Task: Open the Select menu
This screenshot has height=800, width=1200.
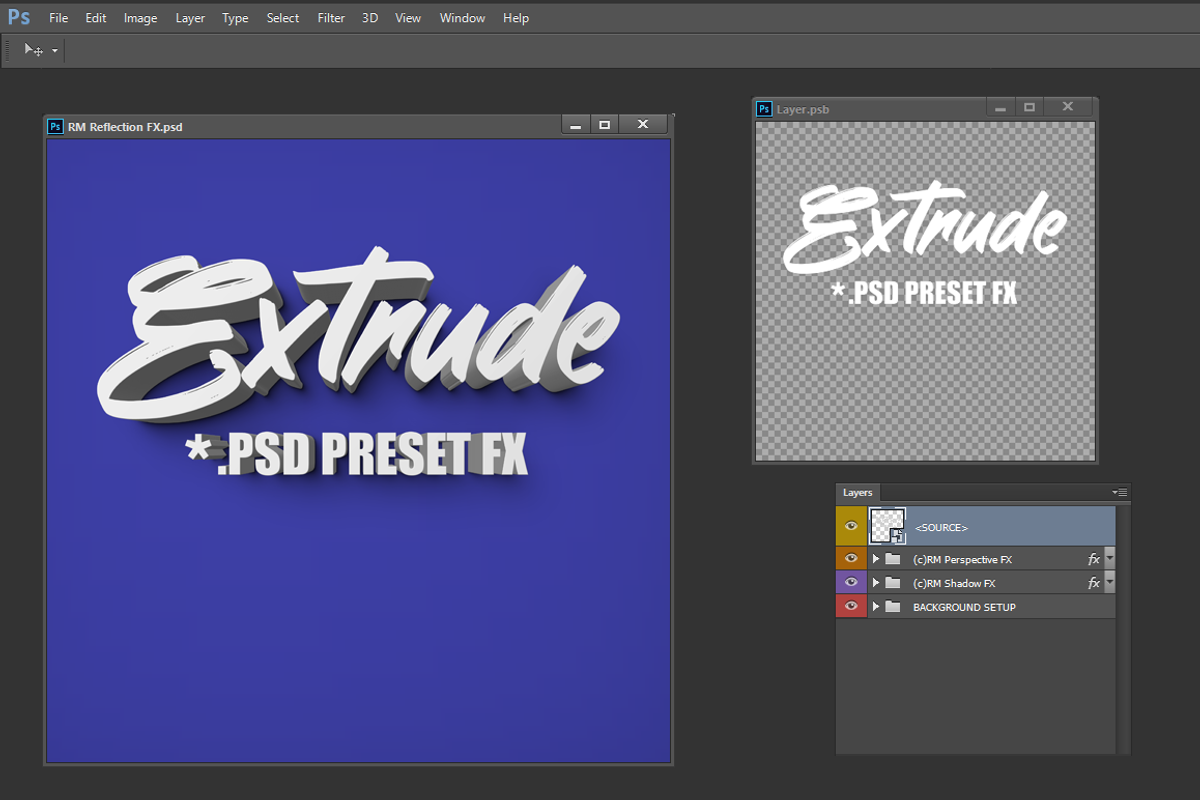Action: coord(283,18)
